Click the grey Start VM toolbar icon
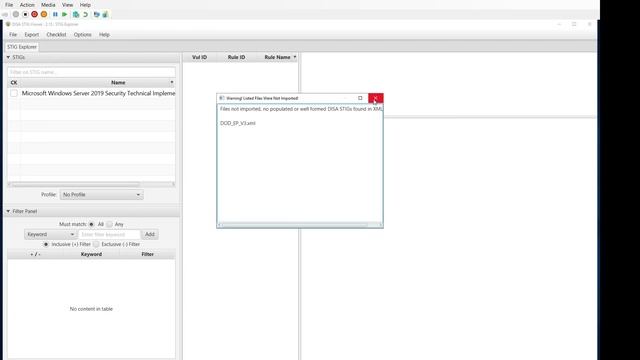640x360 pixels. 16,14
